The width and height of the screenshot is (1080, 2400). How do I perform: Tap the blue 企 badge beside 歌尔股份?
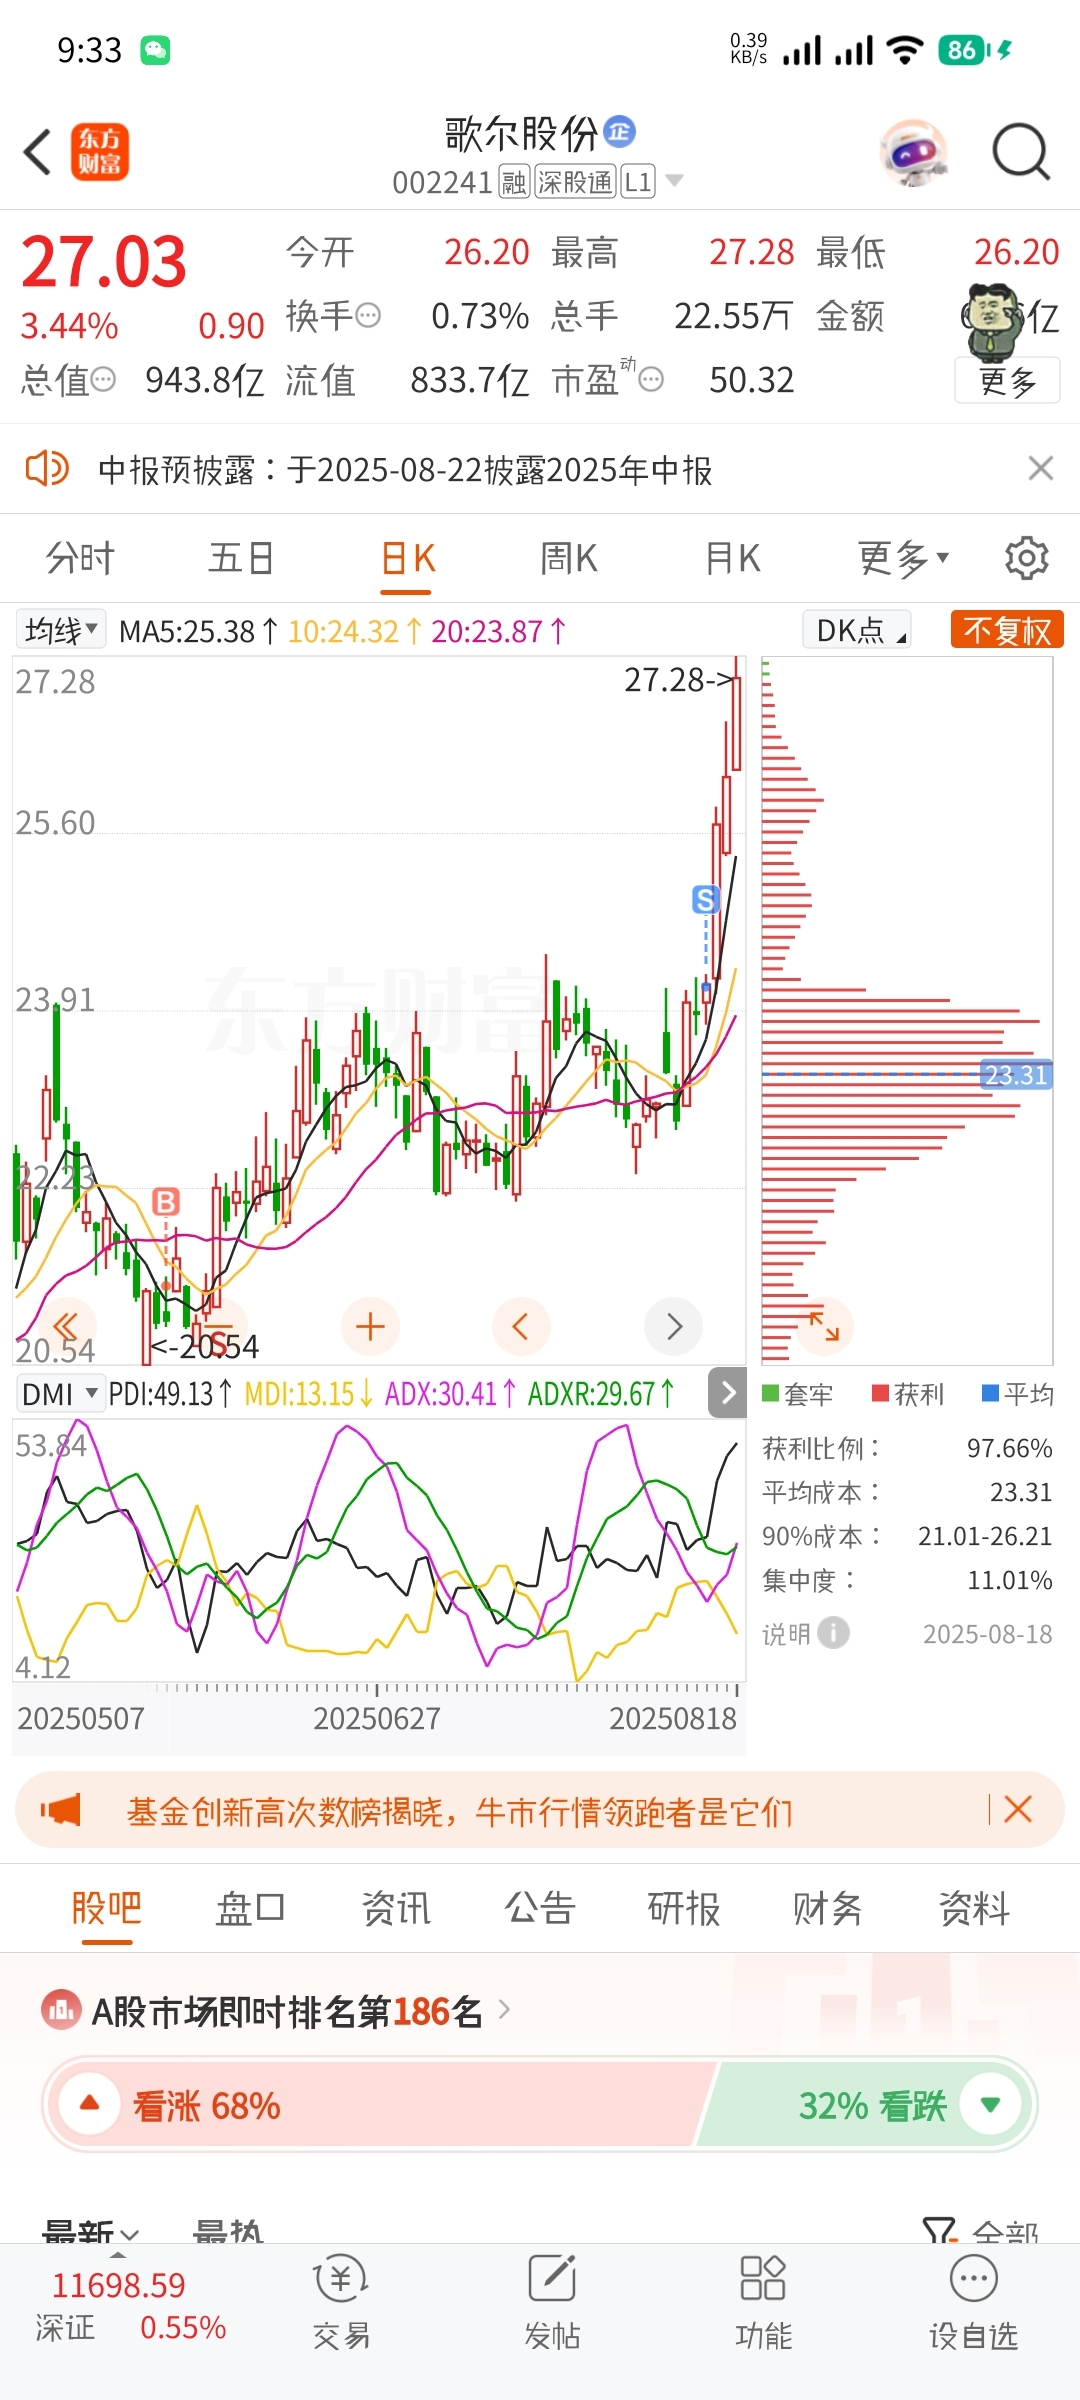(x=620, y=131)
